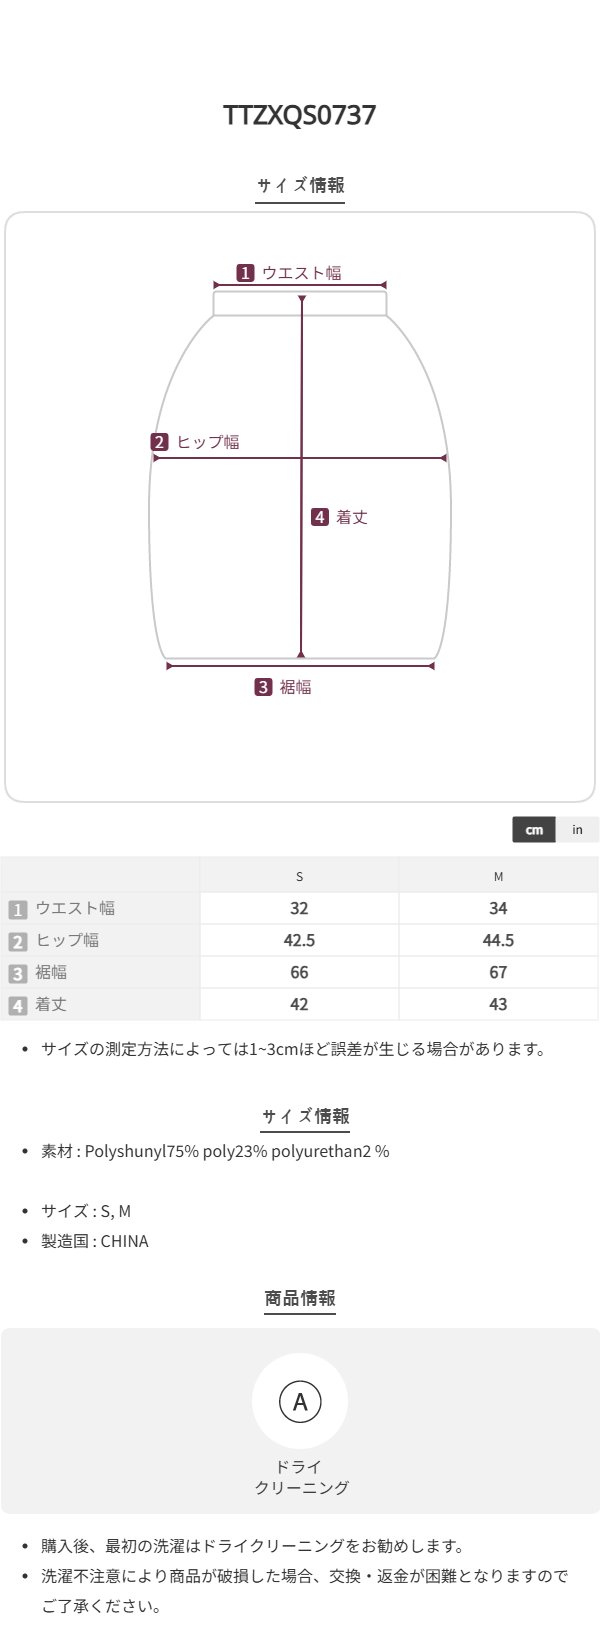Switch size units to inches
Viewport: 600px width, 1639px height.
(x=577, y=830)
